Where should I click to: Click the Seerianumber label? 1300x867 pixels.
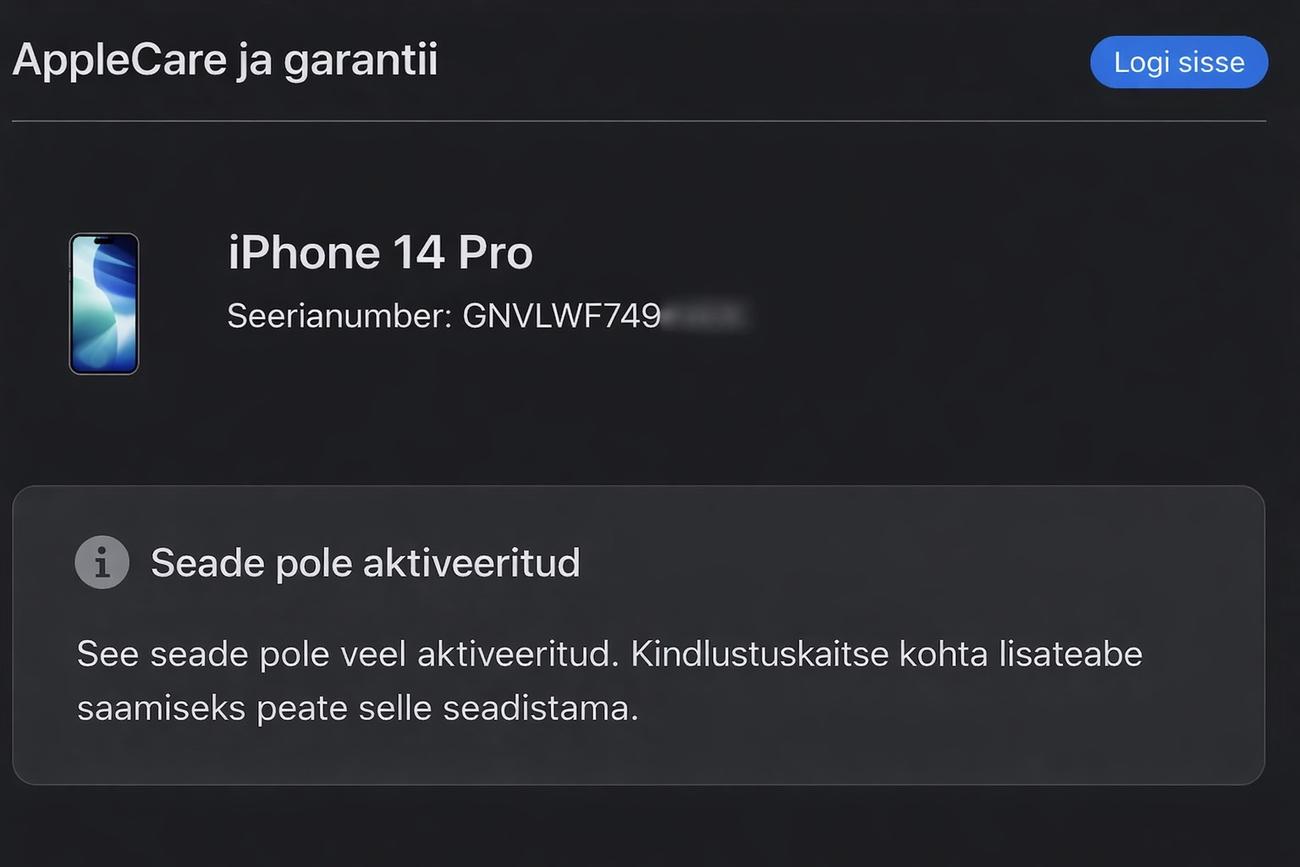tap(340, 316)
